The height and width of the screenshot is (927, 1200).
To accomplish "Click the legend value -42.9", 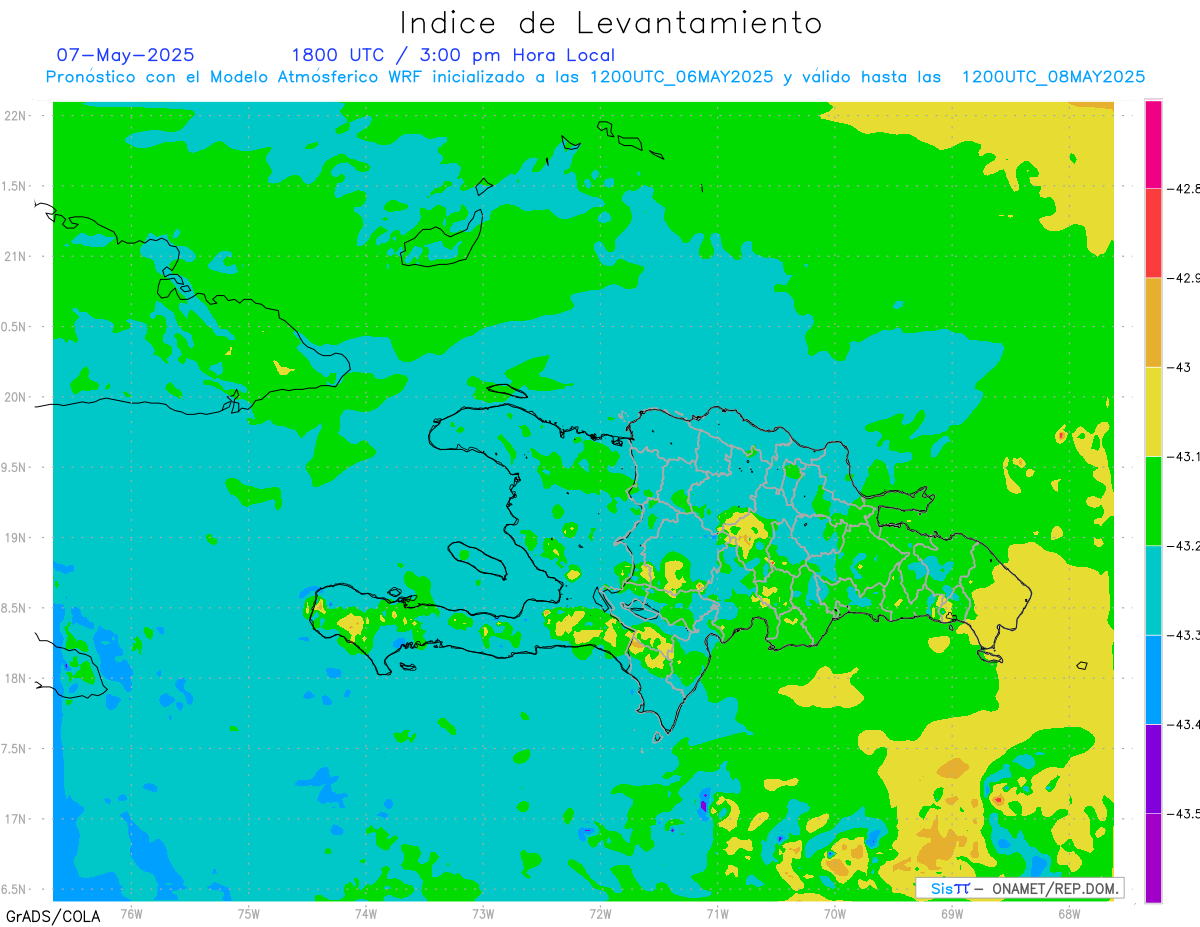I will tap(1184, 278).
